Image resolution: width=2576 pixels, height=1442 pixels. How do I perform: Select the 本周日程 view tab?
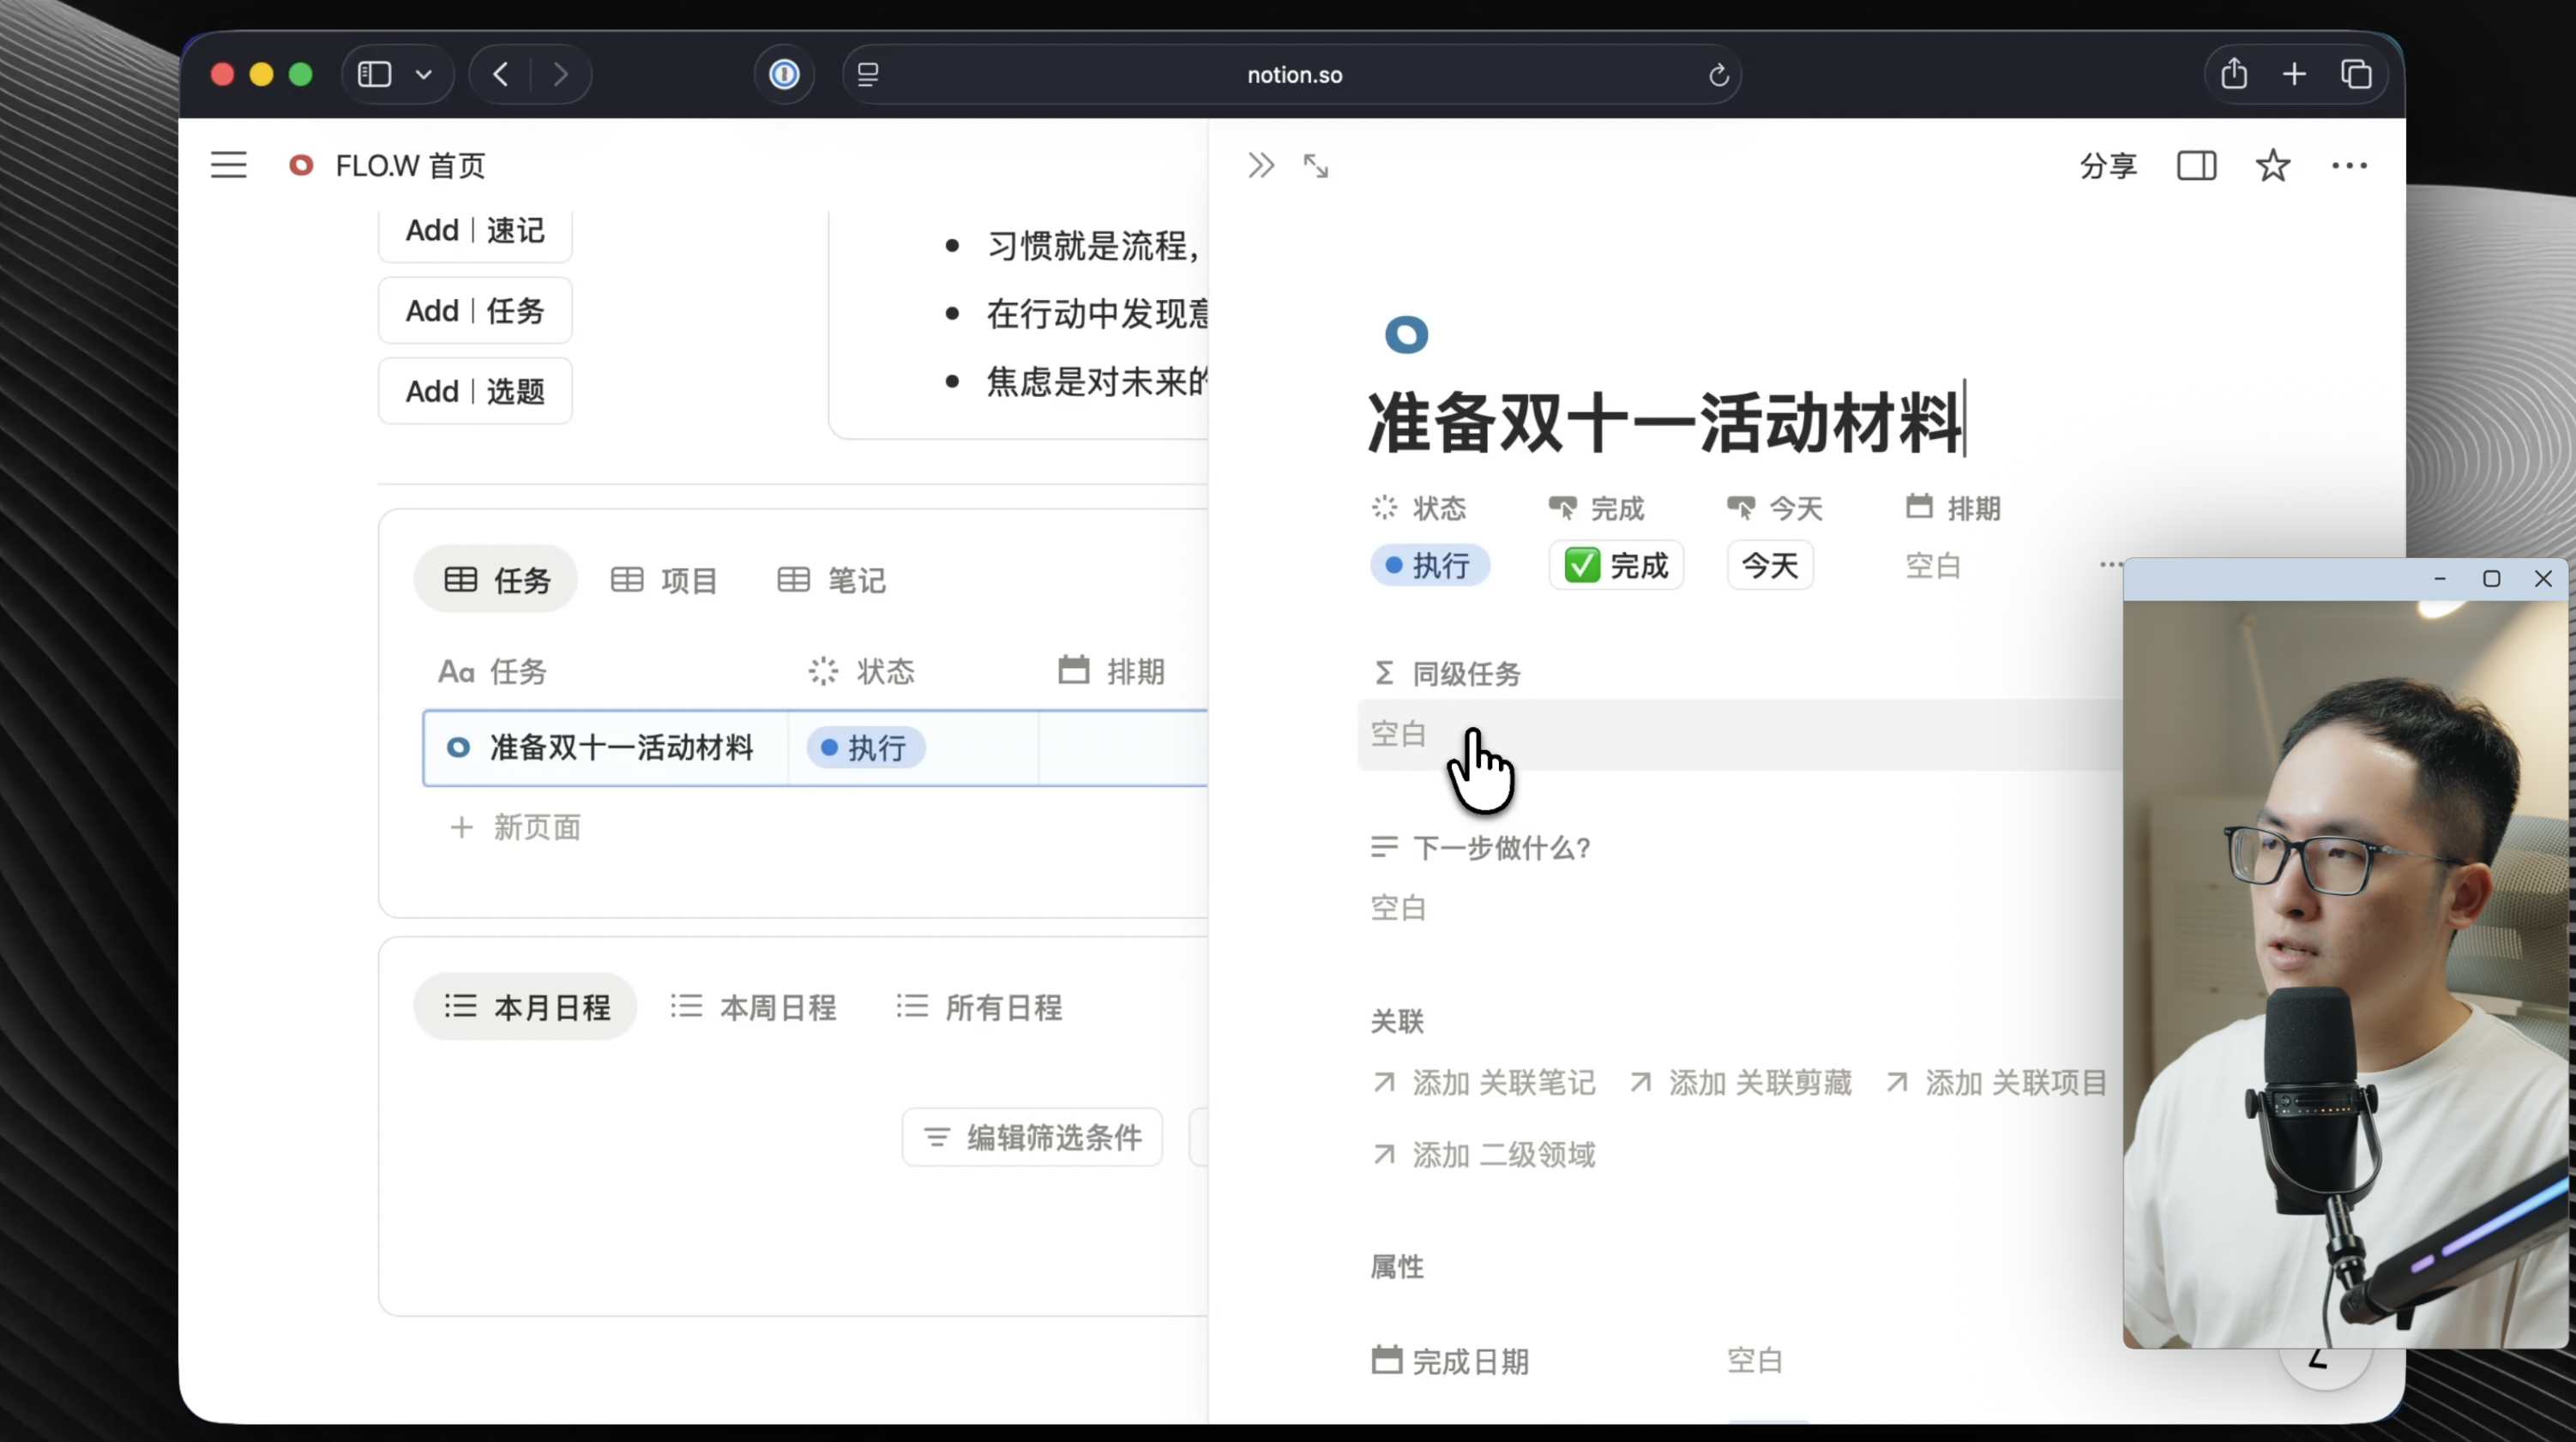click(x=754, y=1007)
